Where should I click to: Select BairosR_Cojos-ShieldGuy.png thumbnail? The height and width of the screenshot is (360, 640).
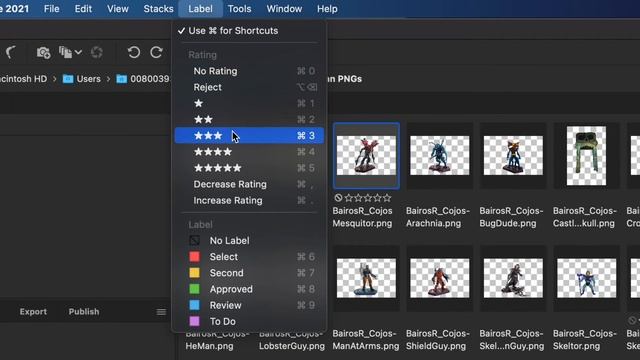[440, 278]
